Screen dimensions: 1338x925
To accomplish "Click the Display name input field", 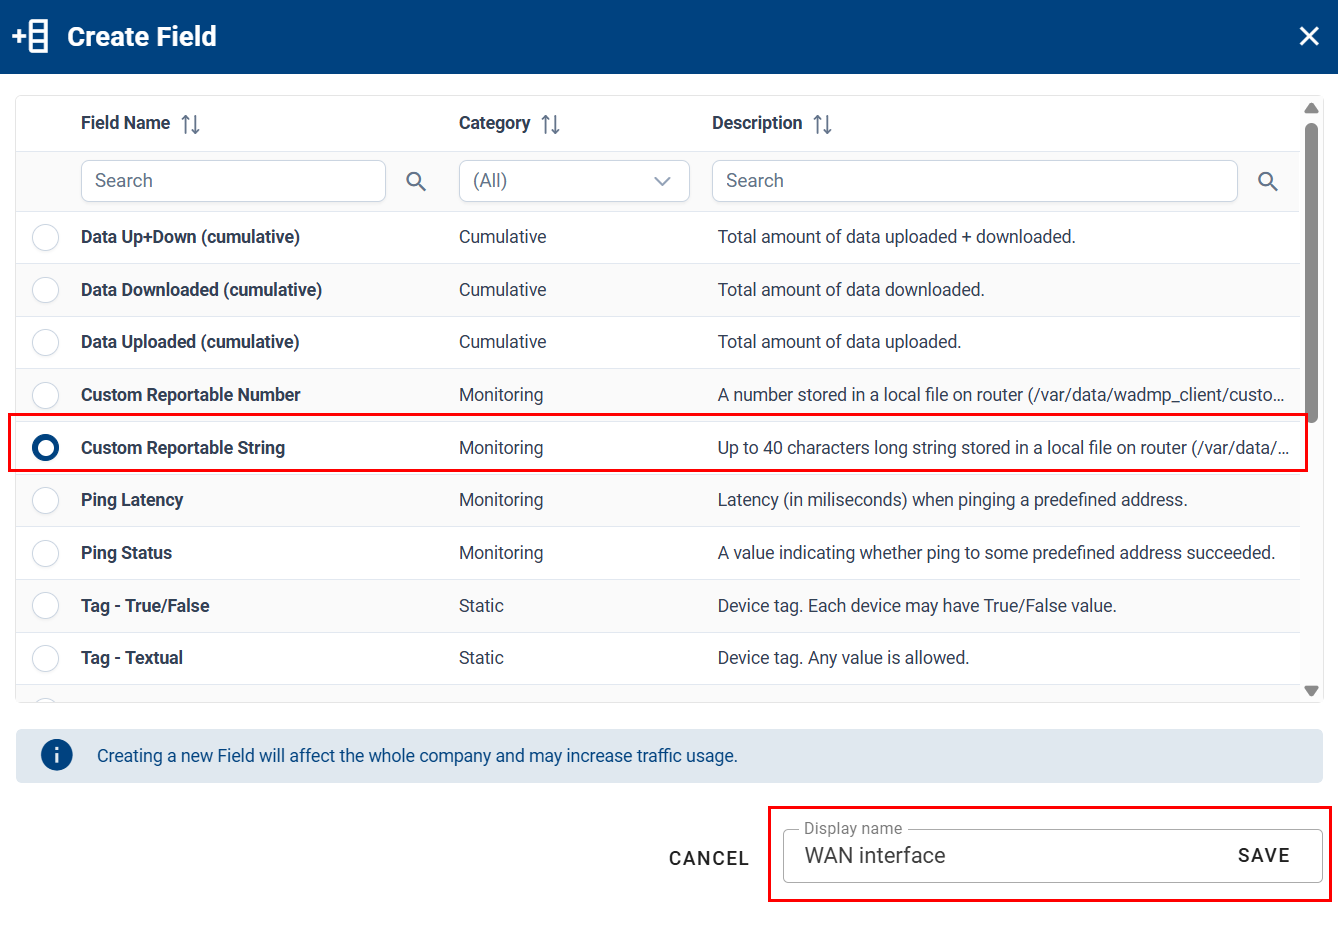I will 1000,856.
